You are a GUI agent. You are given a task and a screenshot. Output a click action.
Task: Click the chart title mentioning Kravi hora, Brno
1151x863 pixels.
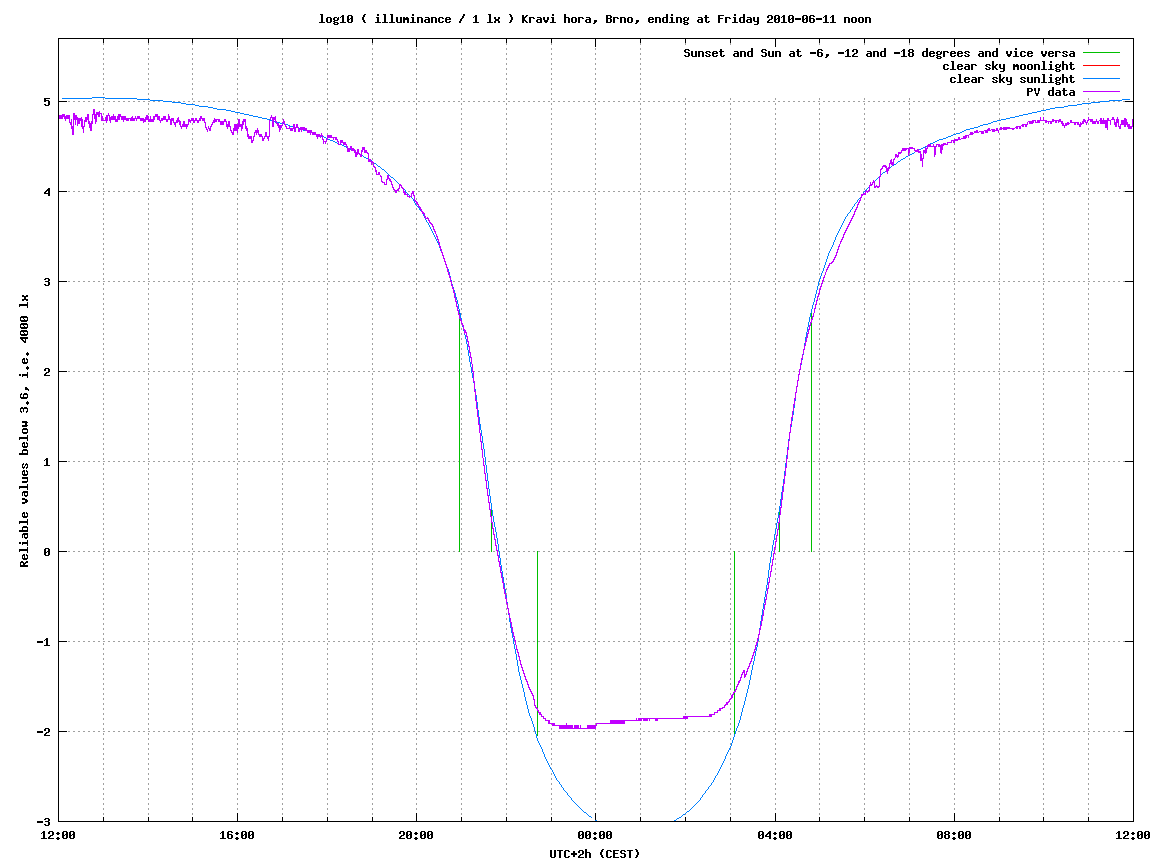coord(595,19)
